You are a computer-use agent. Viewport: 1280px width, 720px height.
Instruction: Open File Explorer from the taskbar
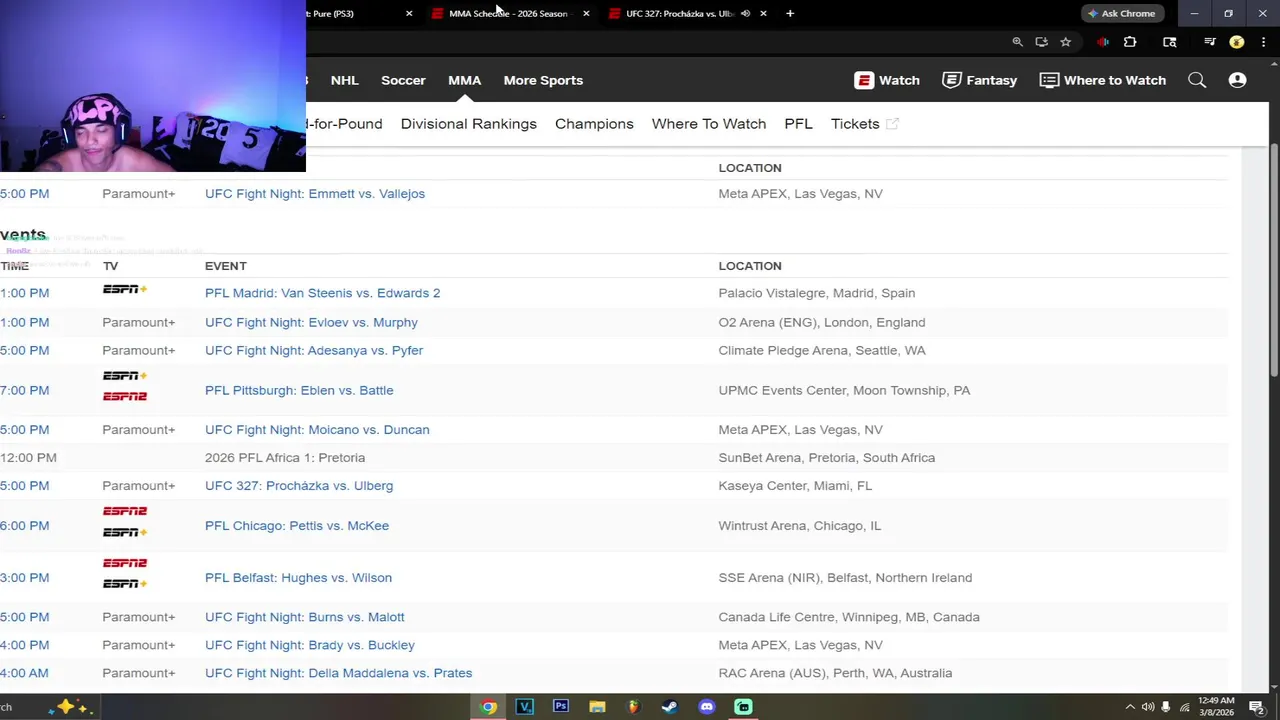[597, 707]
